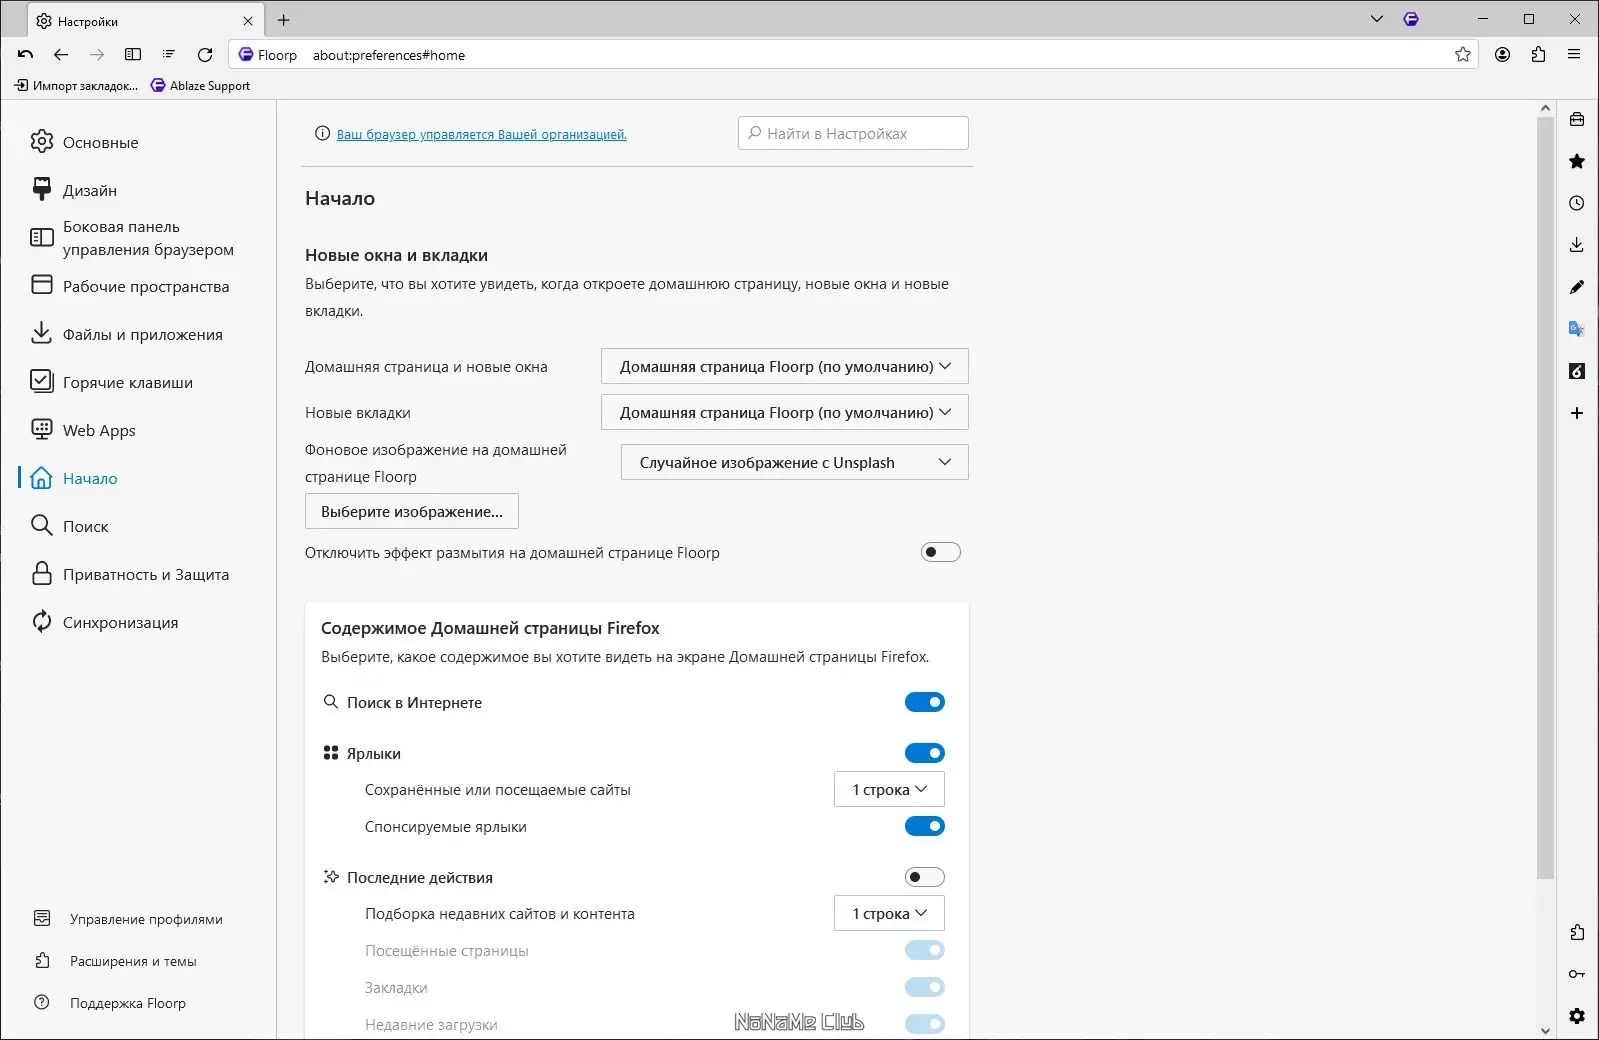
Task: Go to Горячие клавиши settings
Action: (x=112, y=382)
